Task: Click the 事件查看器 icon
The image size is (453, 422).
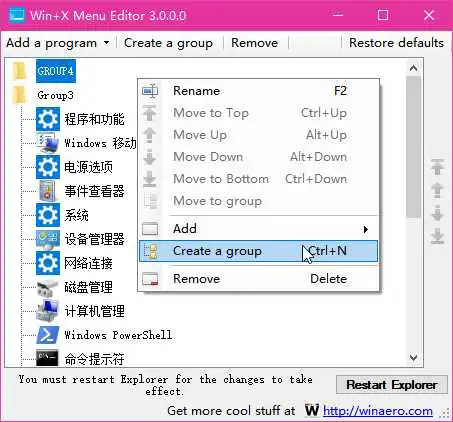Action: pyautogui.click(x=48, y=191)
